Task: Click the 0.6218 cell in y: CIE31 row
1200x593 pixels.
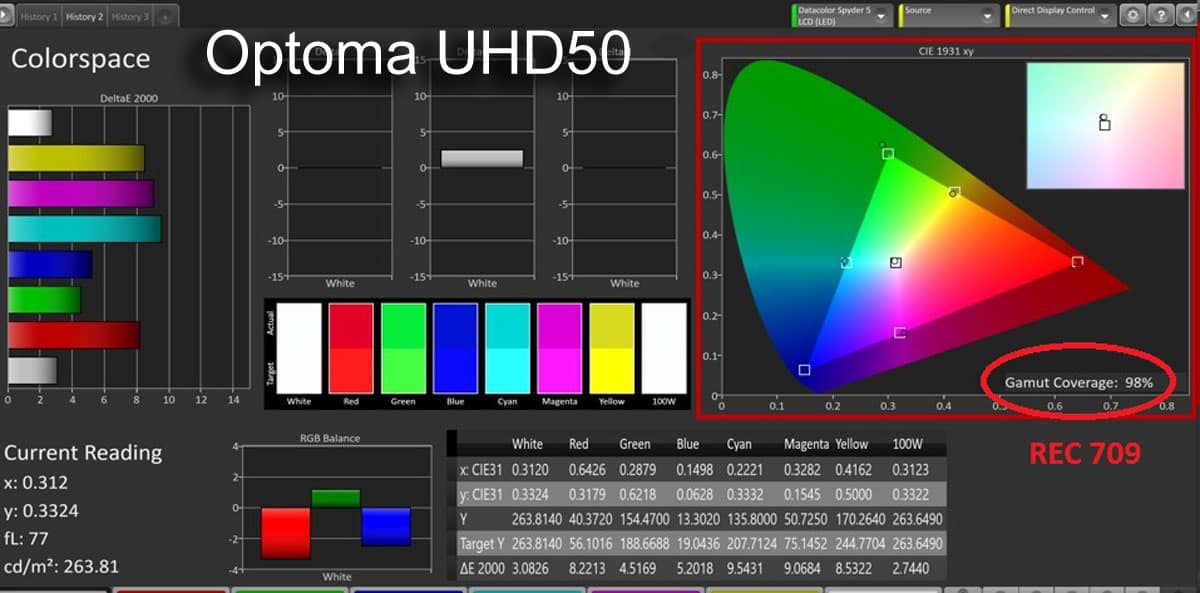Action: [640, 494]
